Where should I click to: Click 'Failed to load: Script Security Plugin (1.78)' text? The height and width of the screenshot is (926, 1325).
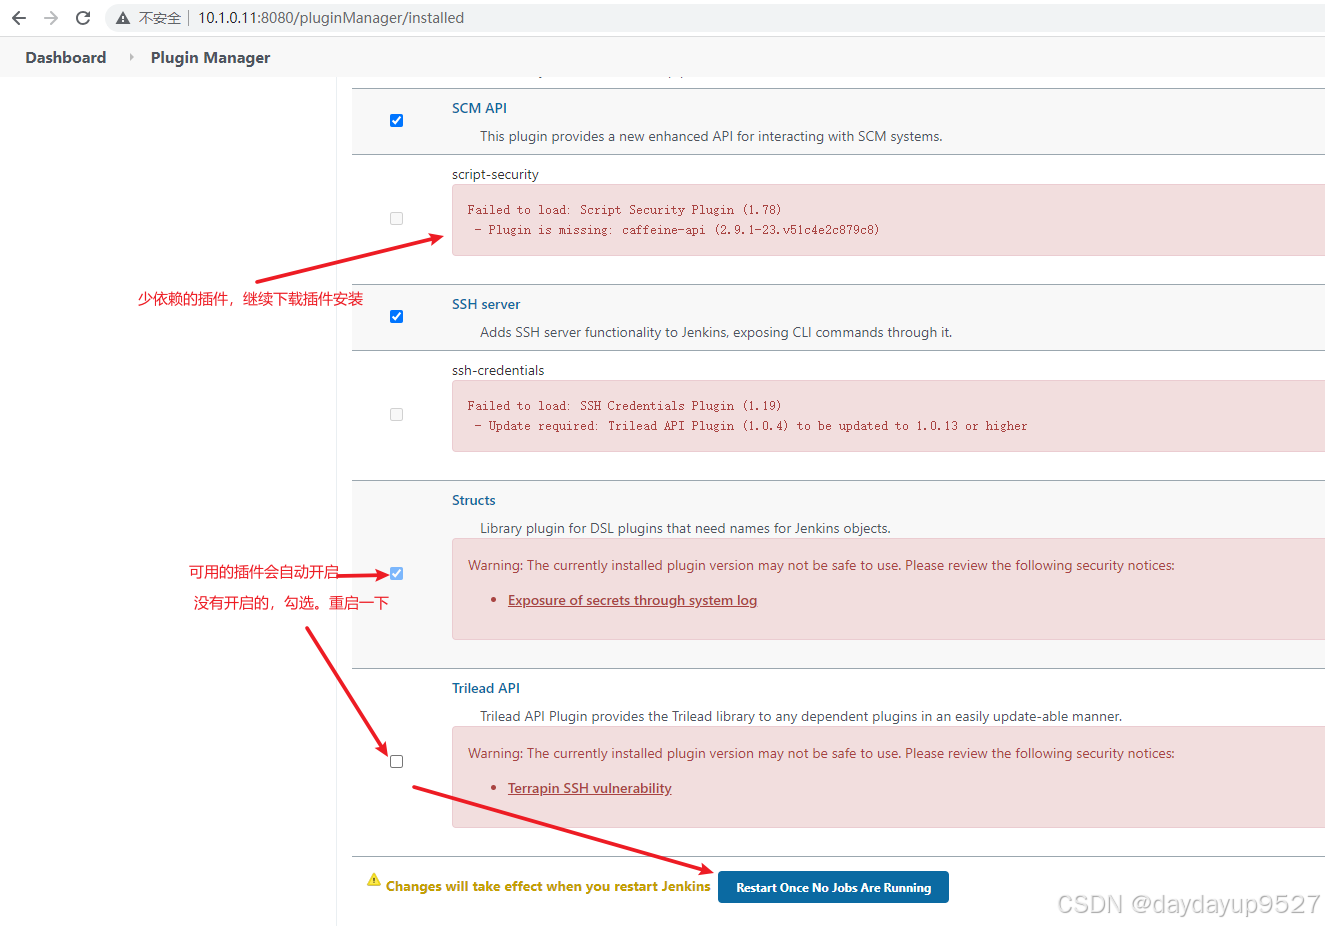tap(624, 210)
